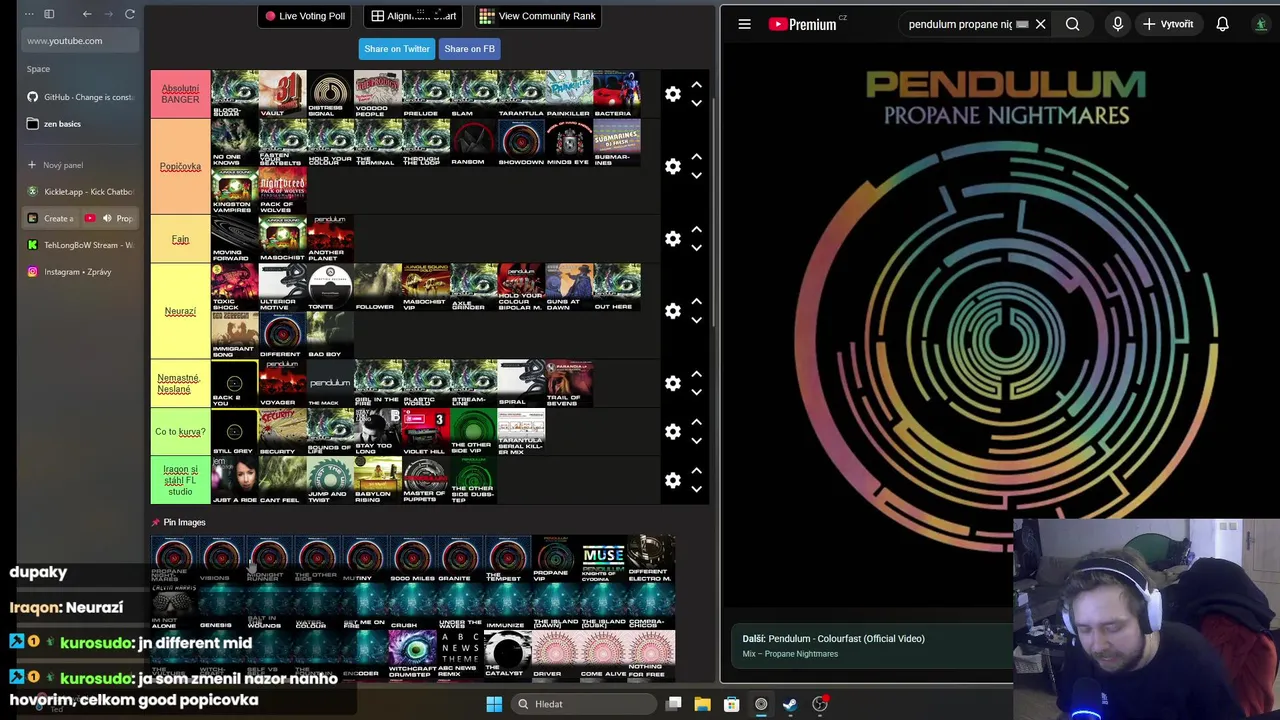Open browser three-dots menu

(x=29, y=14)
